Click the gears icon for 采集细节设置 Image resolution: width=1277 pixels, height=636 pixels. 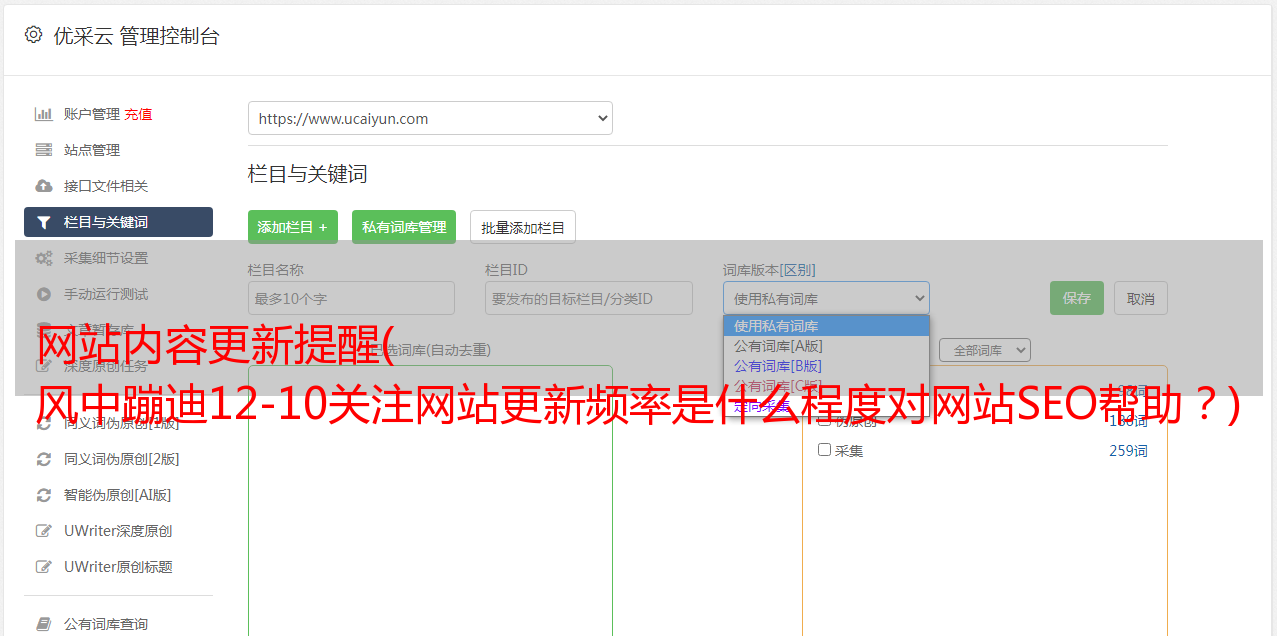(43, 258)
